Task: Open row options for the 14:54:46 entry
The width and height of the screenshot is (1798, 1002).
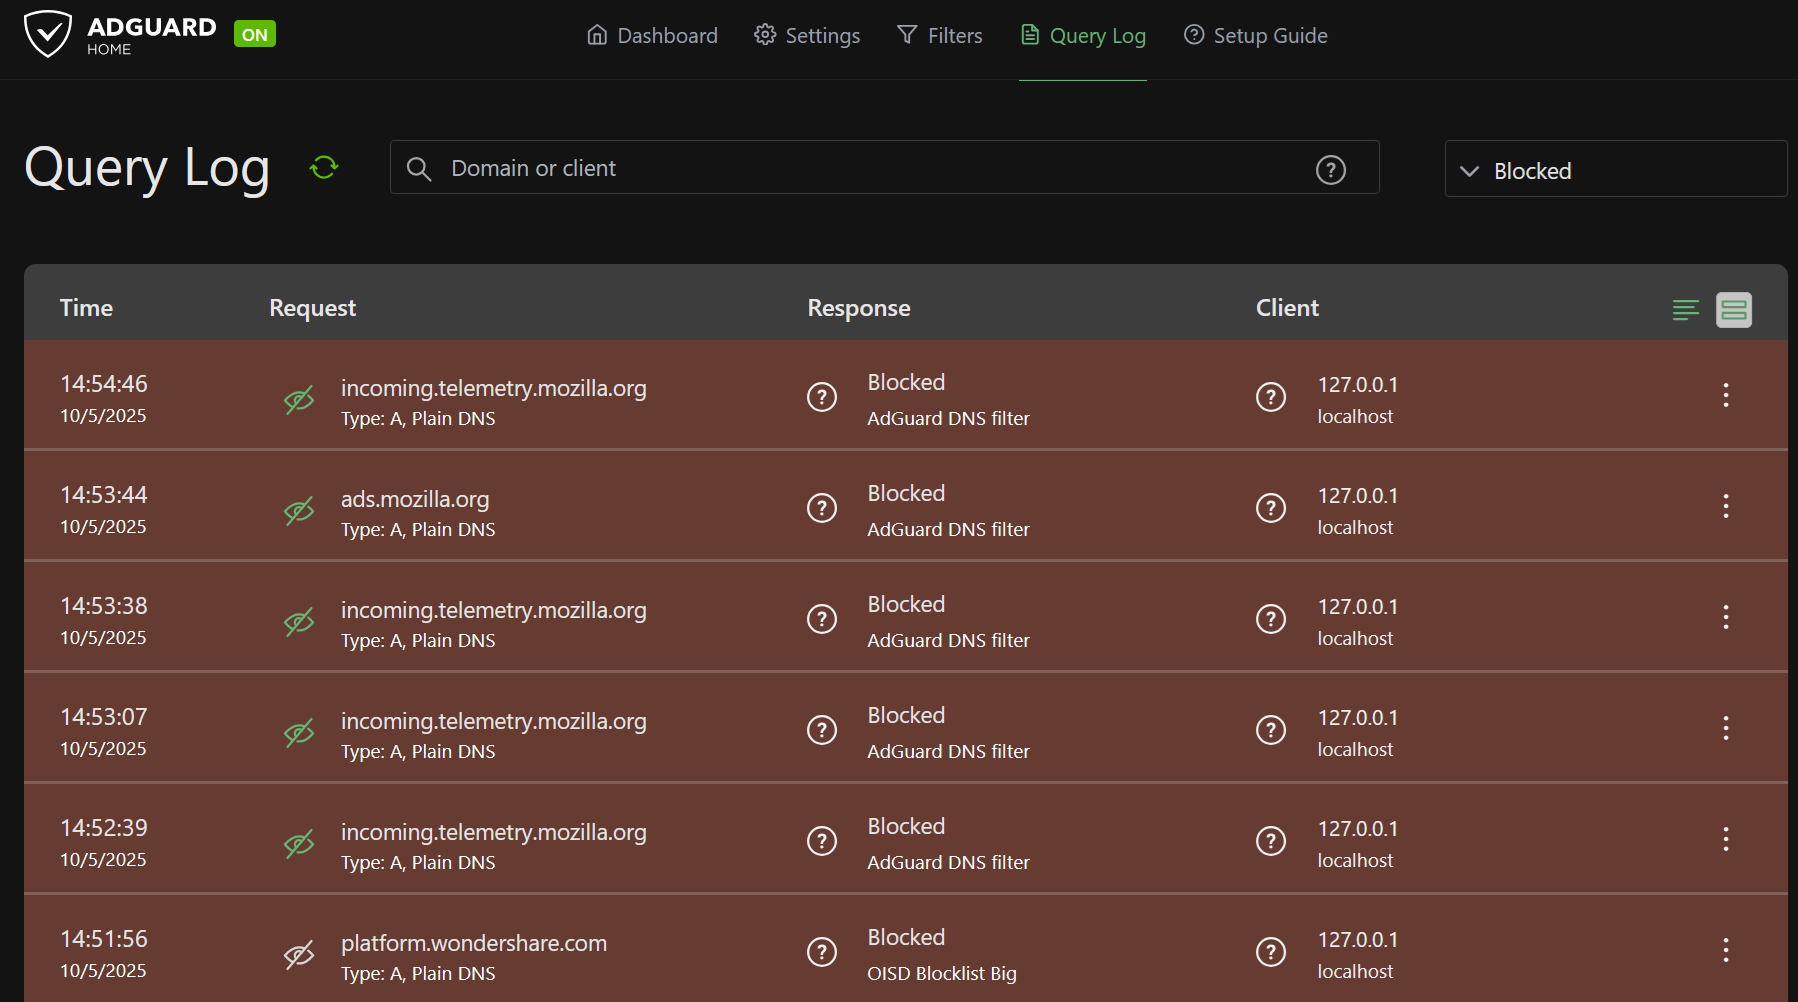Action: [1725, 396]
